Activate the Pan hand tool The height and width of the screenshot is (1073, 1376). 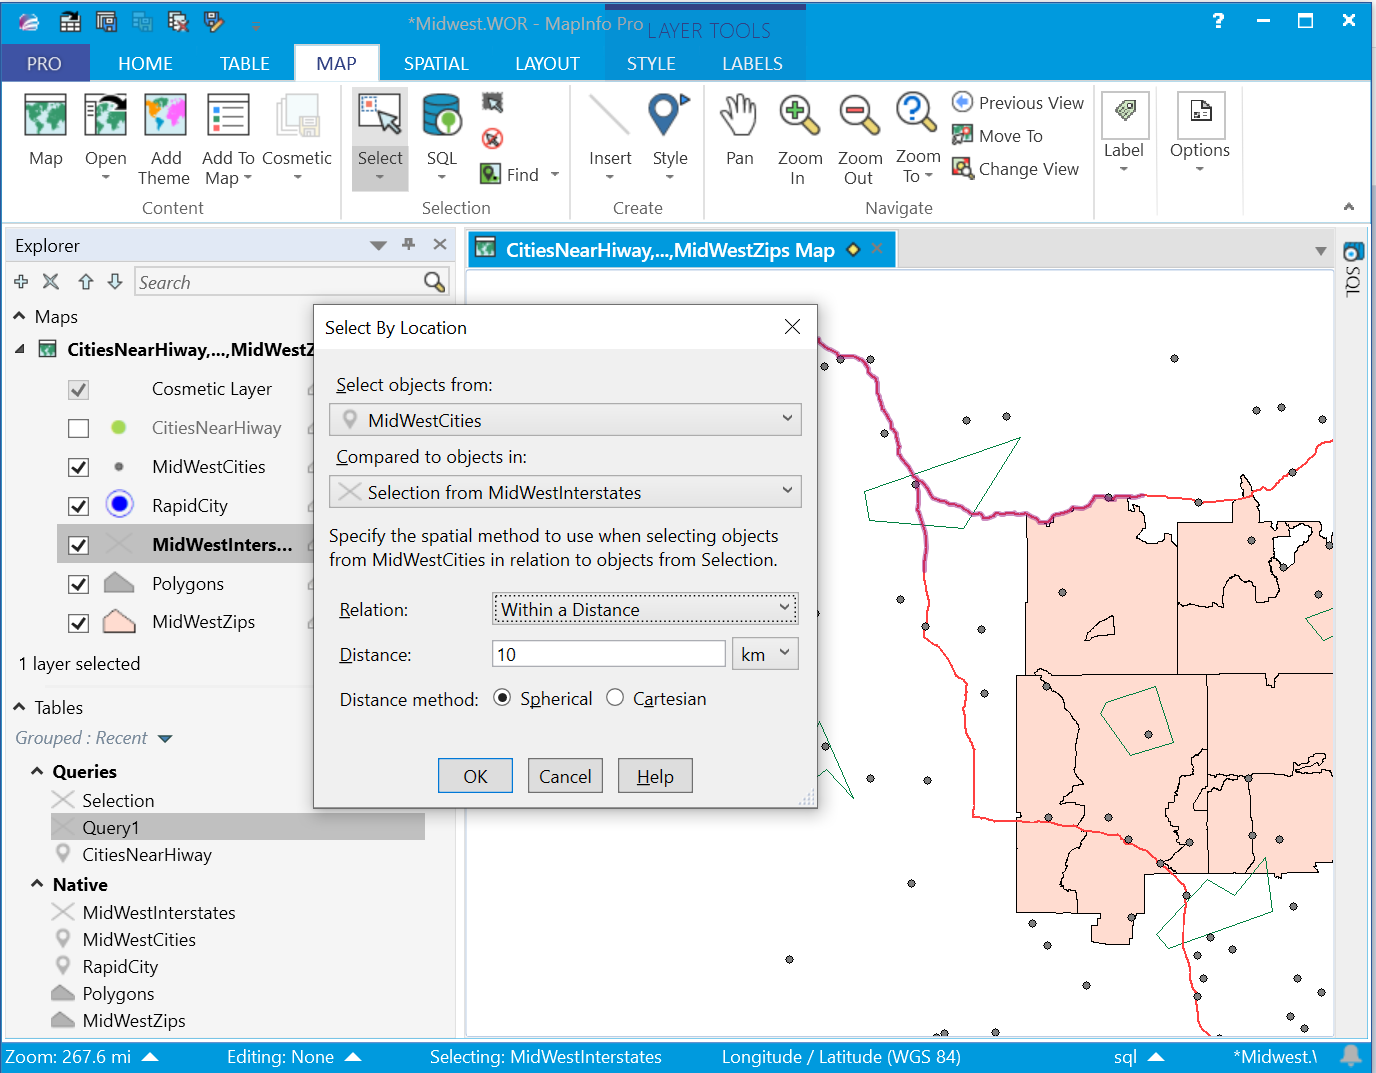(x=739, y=116)
